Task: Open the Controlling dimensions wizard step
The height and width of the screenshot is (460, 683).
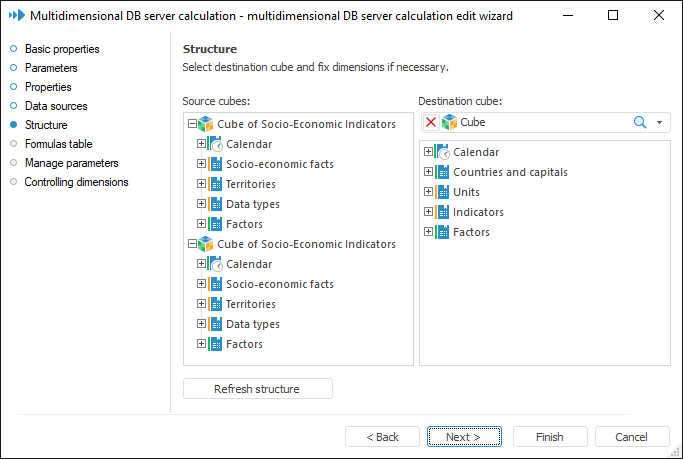Action: click(x=76, y=182)
